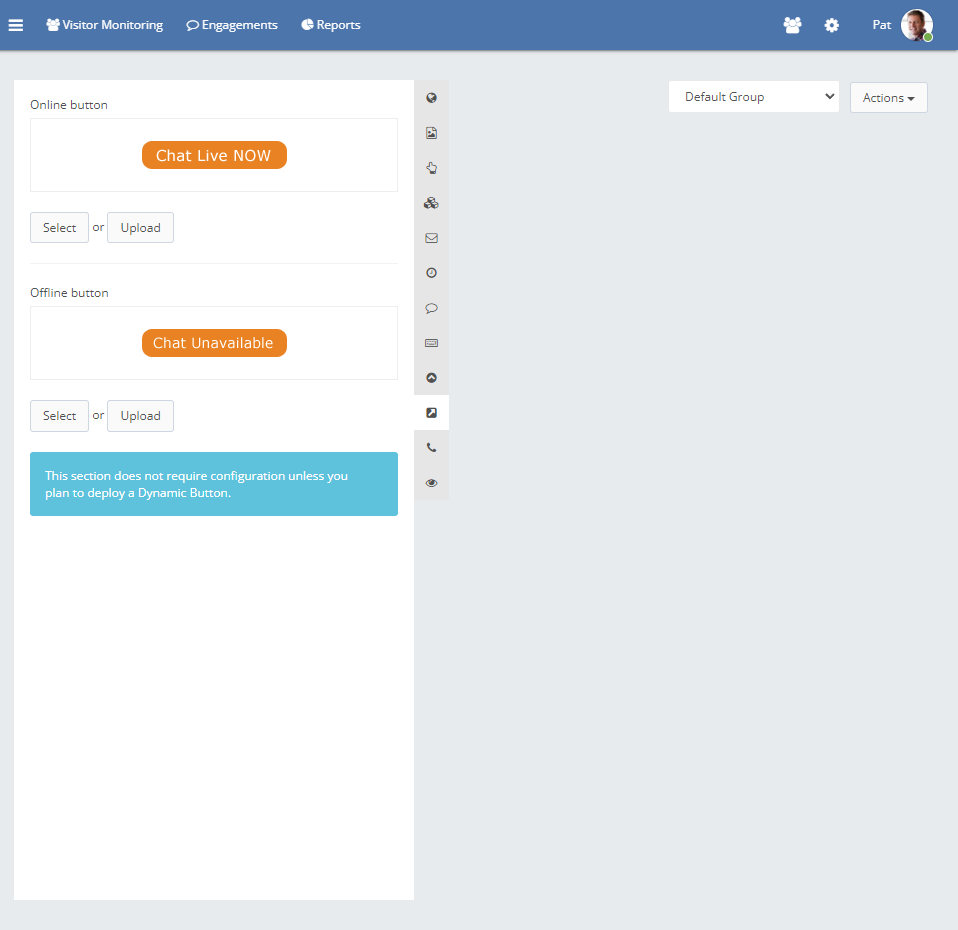Select the keyboard icon in sidebar
958x930 pixels.
(x=431, y=343)
